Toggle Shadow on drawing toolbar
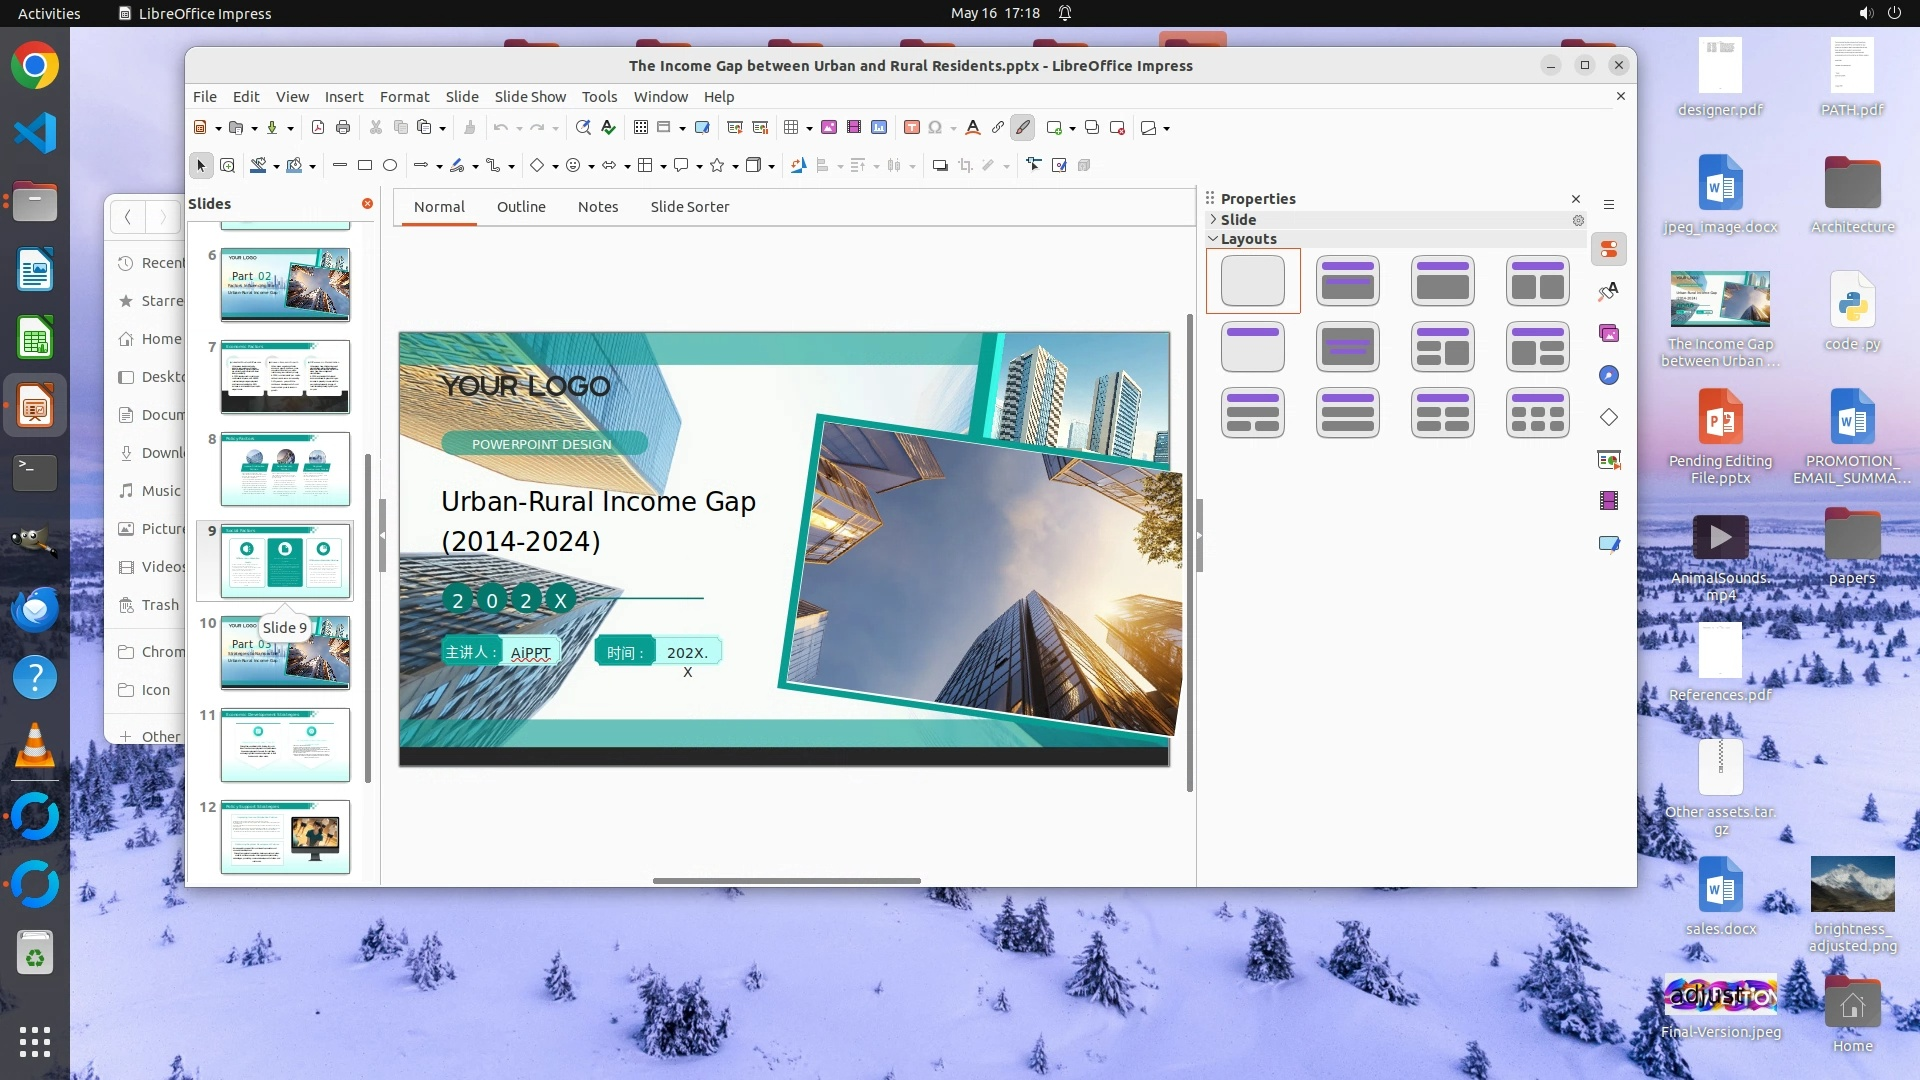The height and width of the screenshot is (1080, 1920). [940, 166]
